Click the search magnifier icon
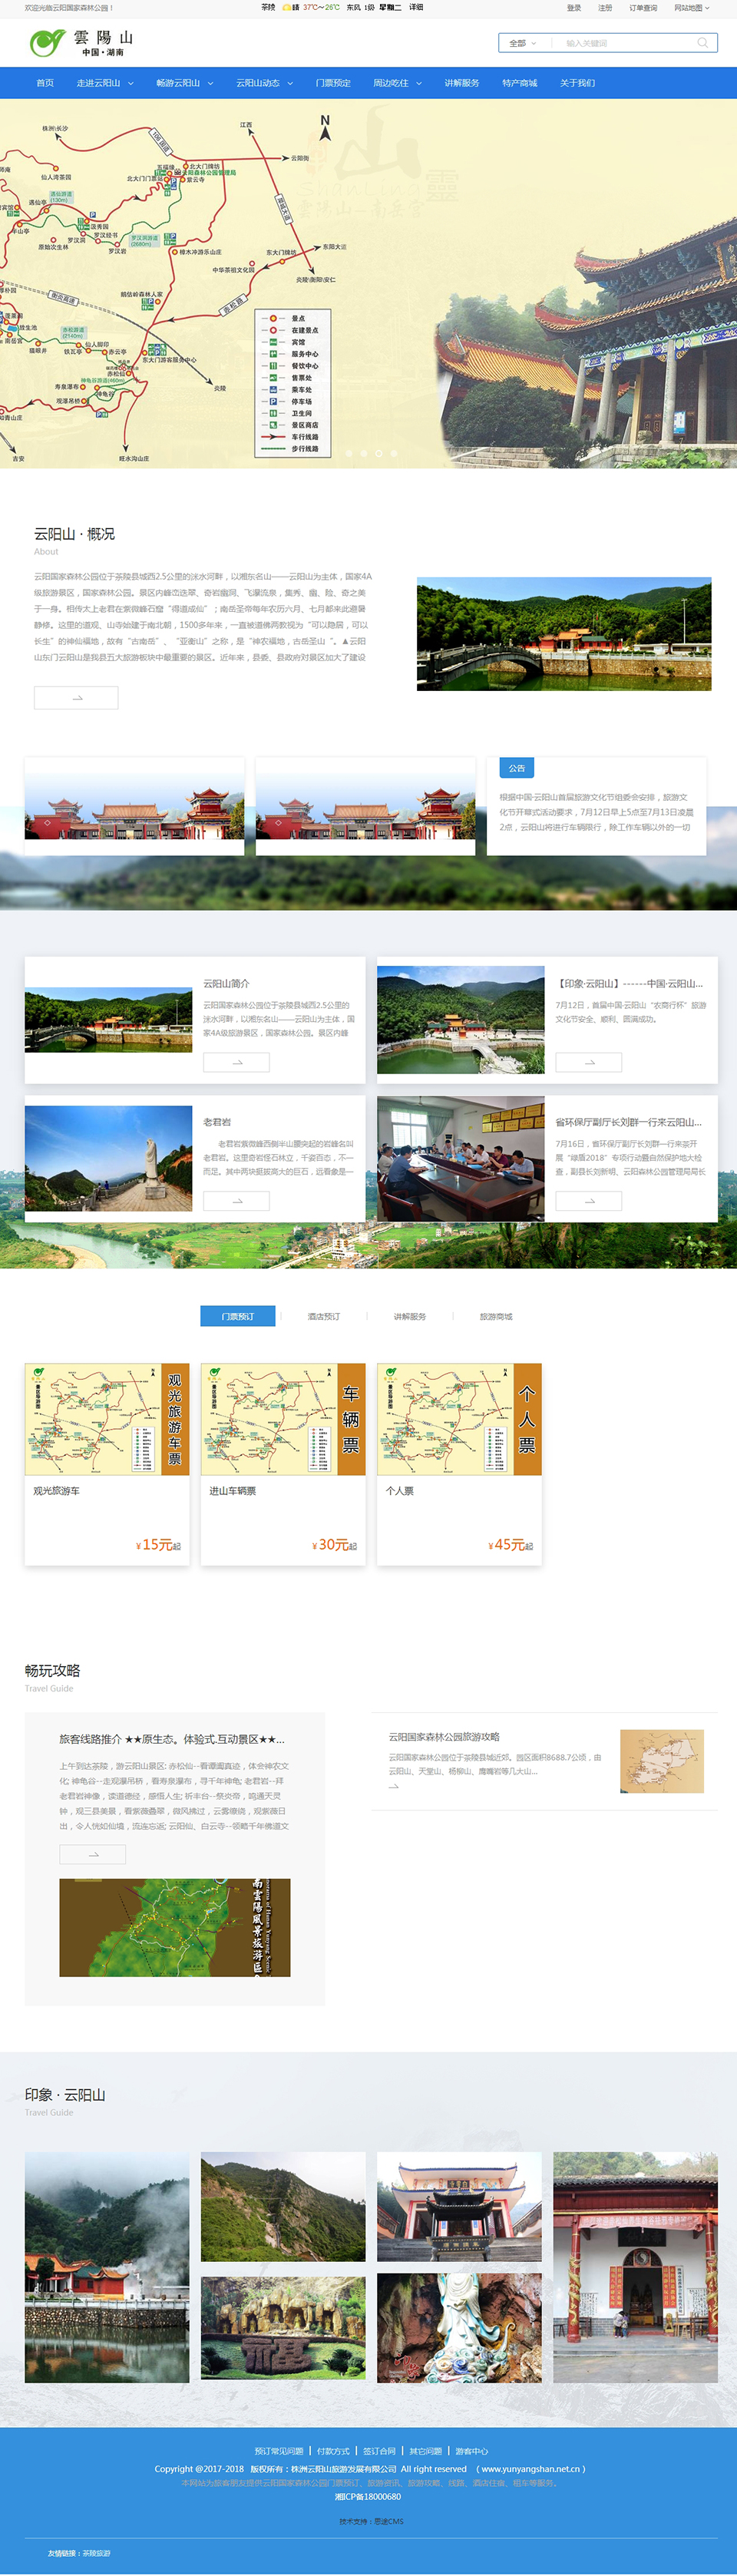 pyautogui.click(x=702, y=43)
